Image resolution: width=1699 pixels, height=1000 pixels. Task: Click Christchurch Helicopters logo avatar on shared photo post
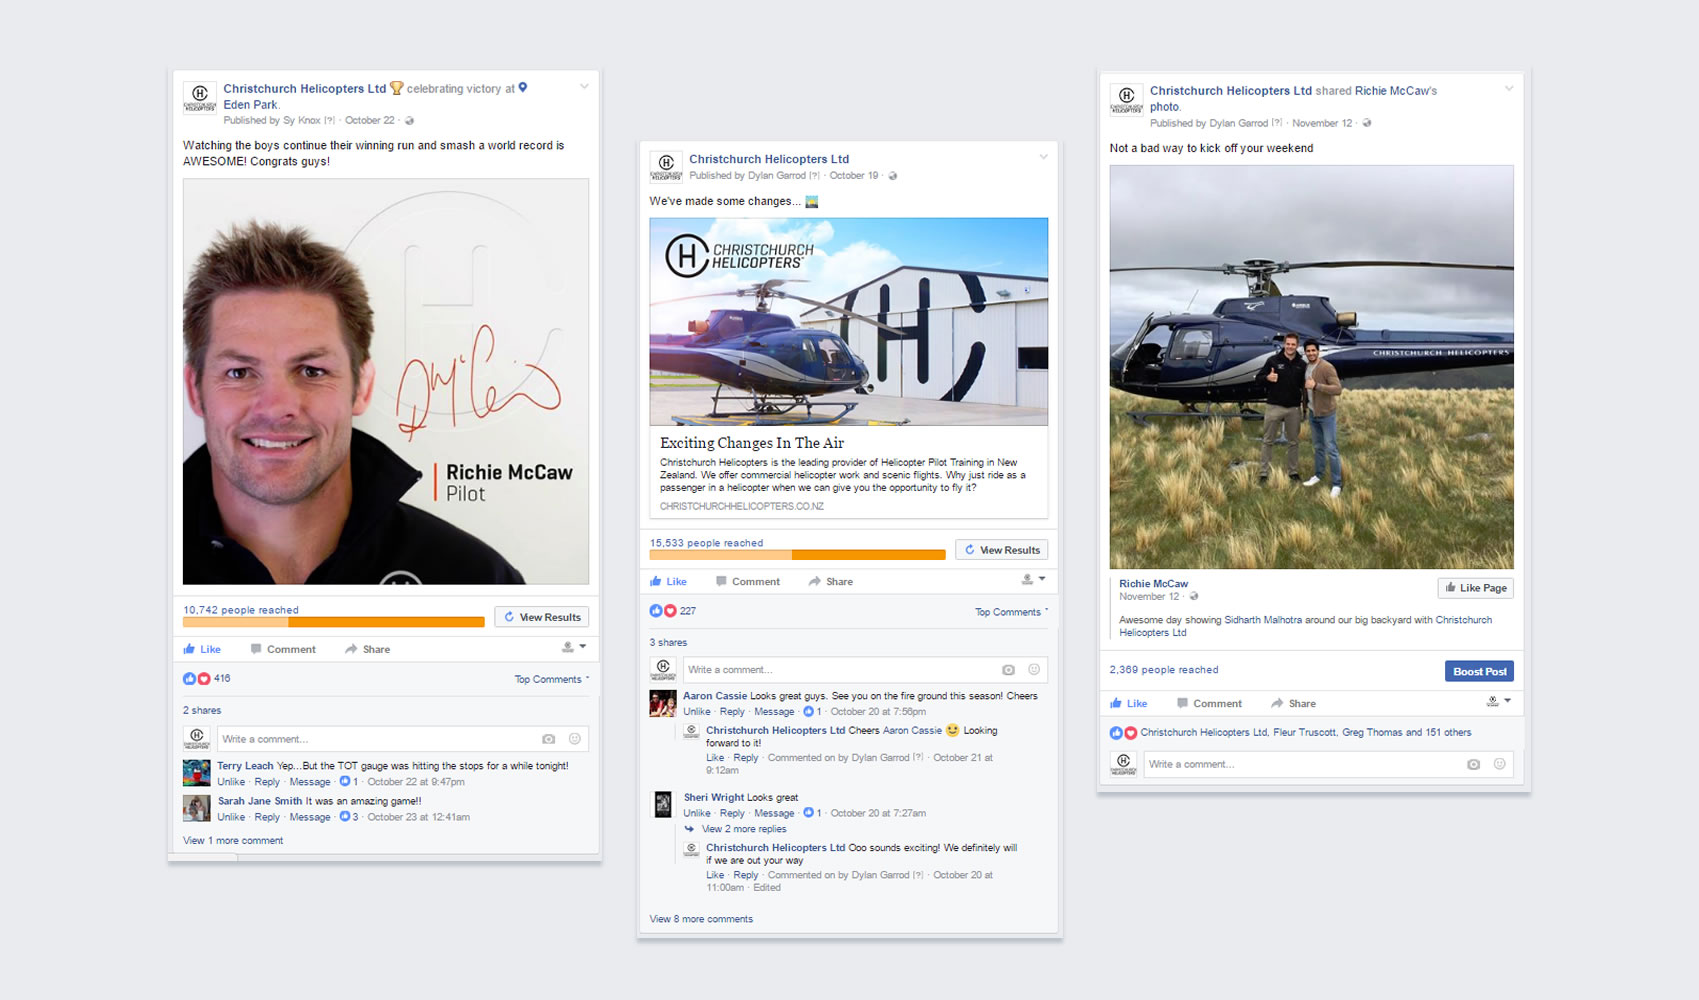click(x=1126, y=99)
